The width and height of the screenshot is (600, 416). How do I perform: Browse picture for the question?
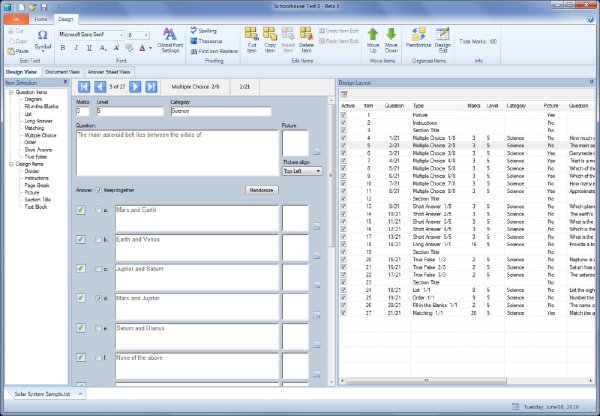[316, 152]
